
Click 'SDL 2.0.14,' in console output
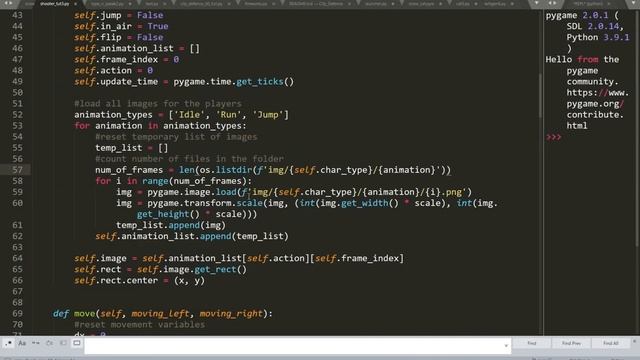click(x=595, y=26)
